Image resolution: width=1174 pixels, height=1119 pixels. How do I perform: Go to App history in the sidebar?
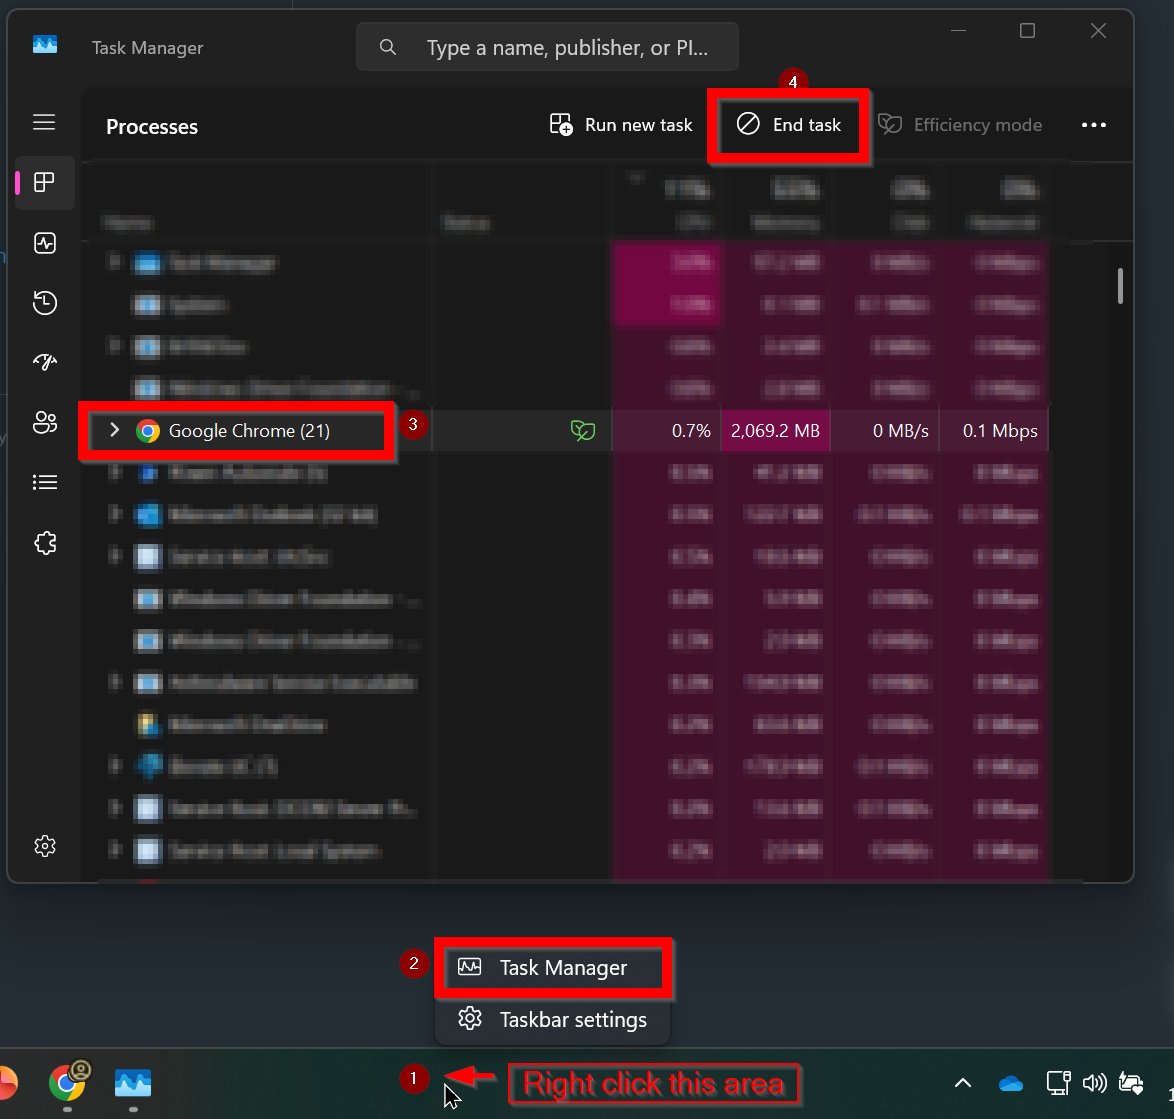[44, 302]
